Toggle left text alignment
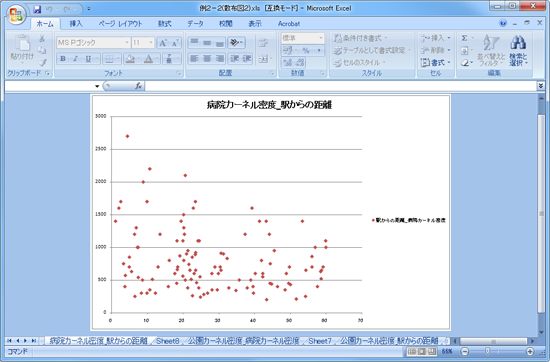Viewport: 550px width, 362px height. [x=194, y=59]
